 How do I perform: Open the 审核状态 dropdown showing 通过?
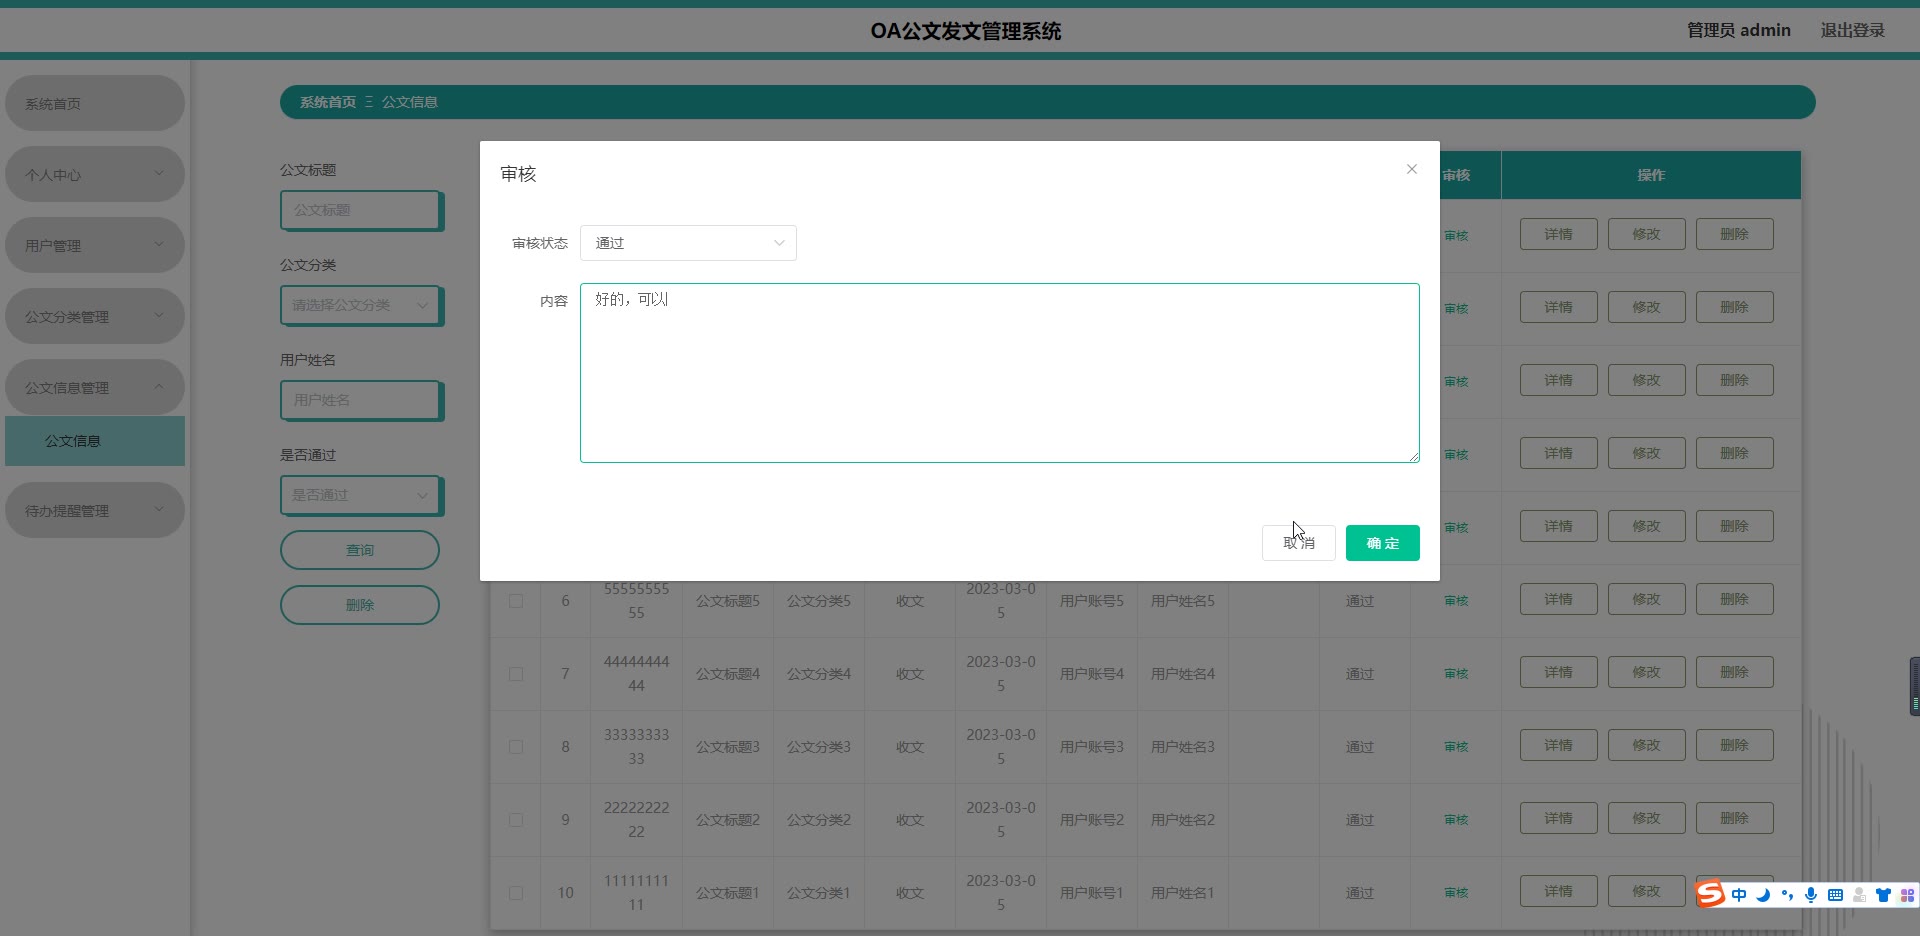tap(688, 243)
